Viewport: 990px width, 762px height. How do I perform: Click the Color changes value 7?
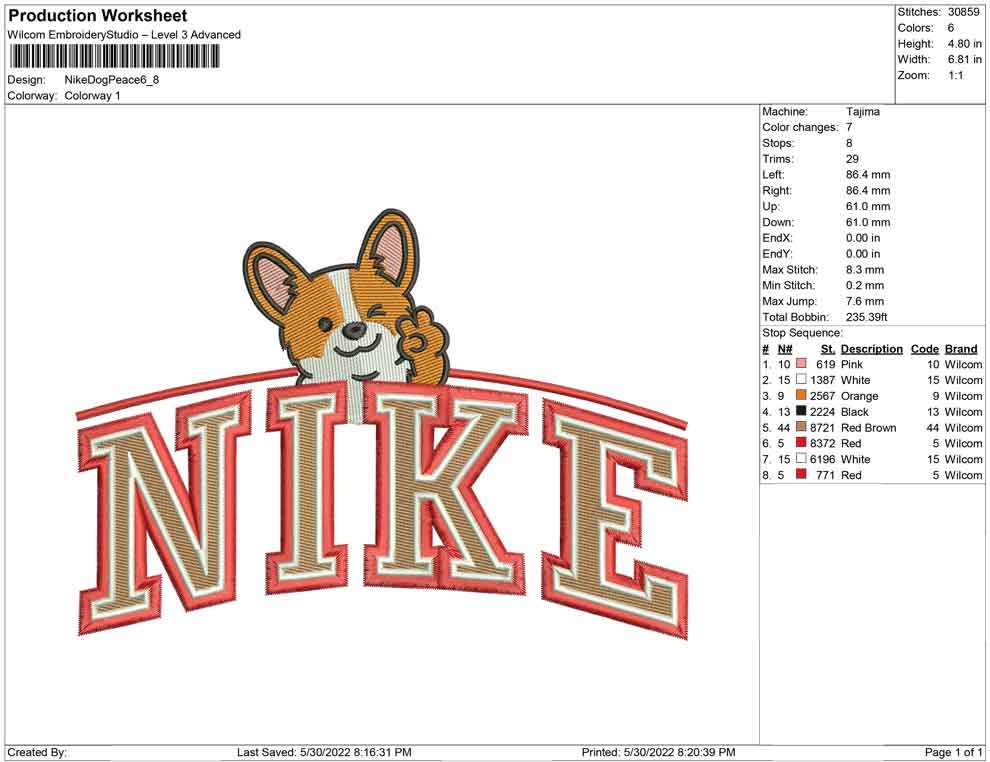click(849, 127)
